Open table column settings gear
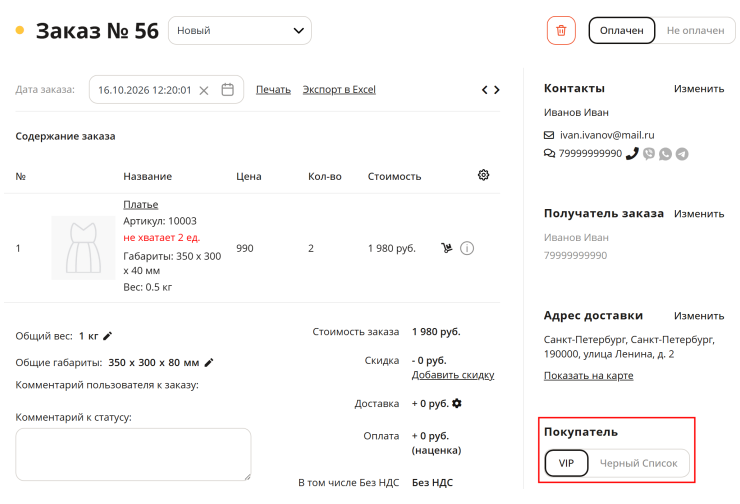 pyautogui.click(x=483, y=175)
